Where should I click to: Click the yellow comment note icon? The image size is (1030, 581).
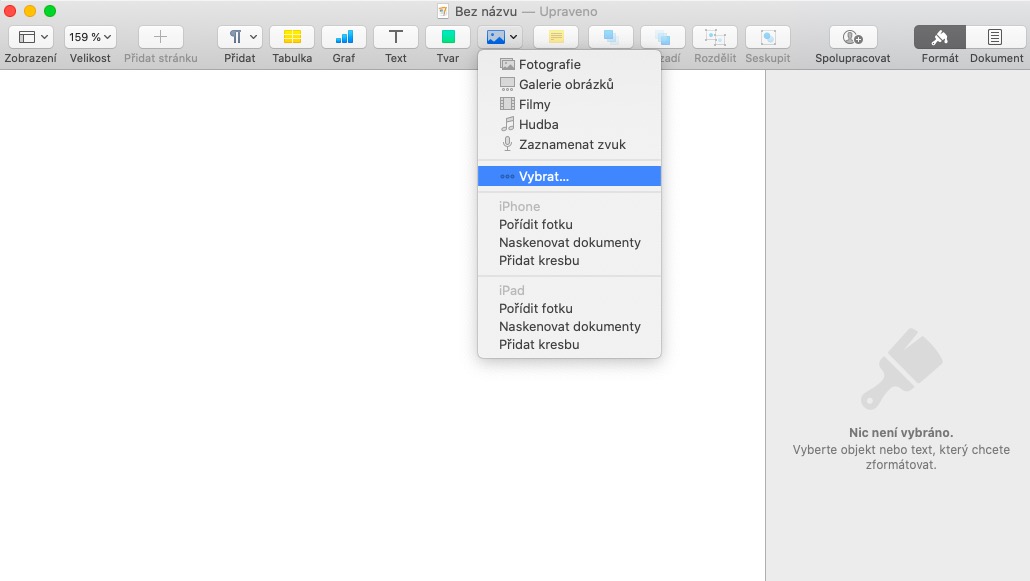click(x=556, y=37)
